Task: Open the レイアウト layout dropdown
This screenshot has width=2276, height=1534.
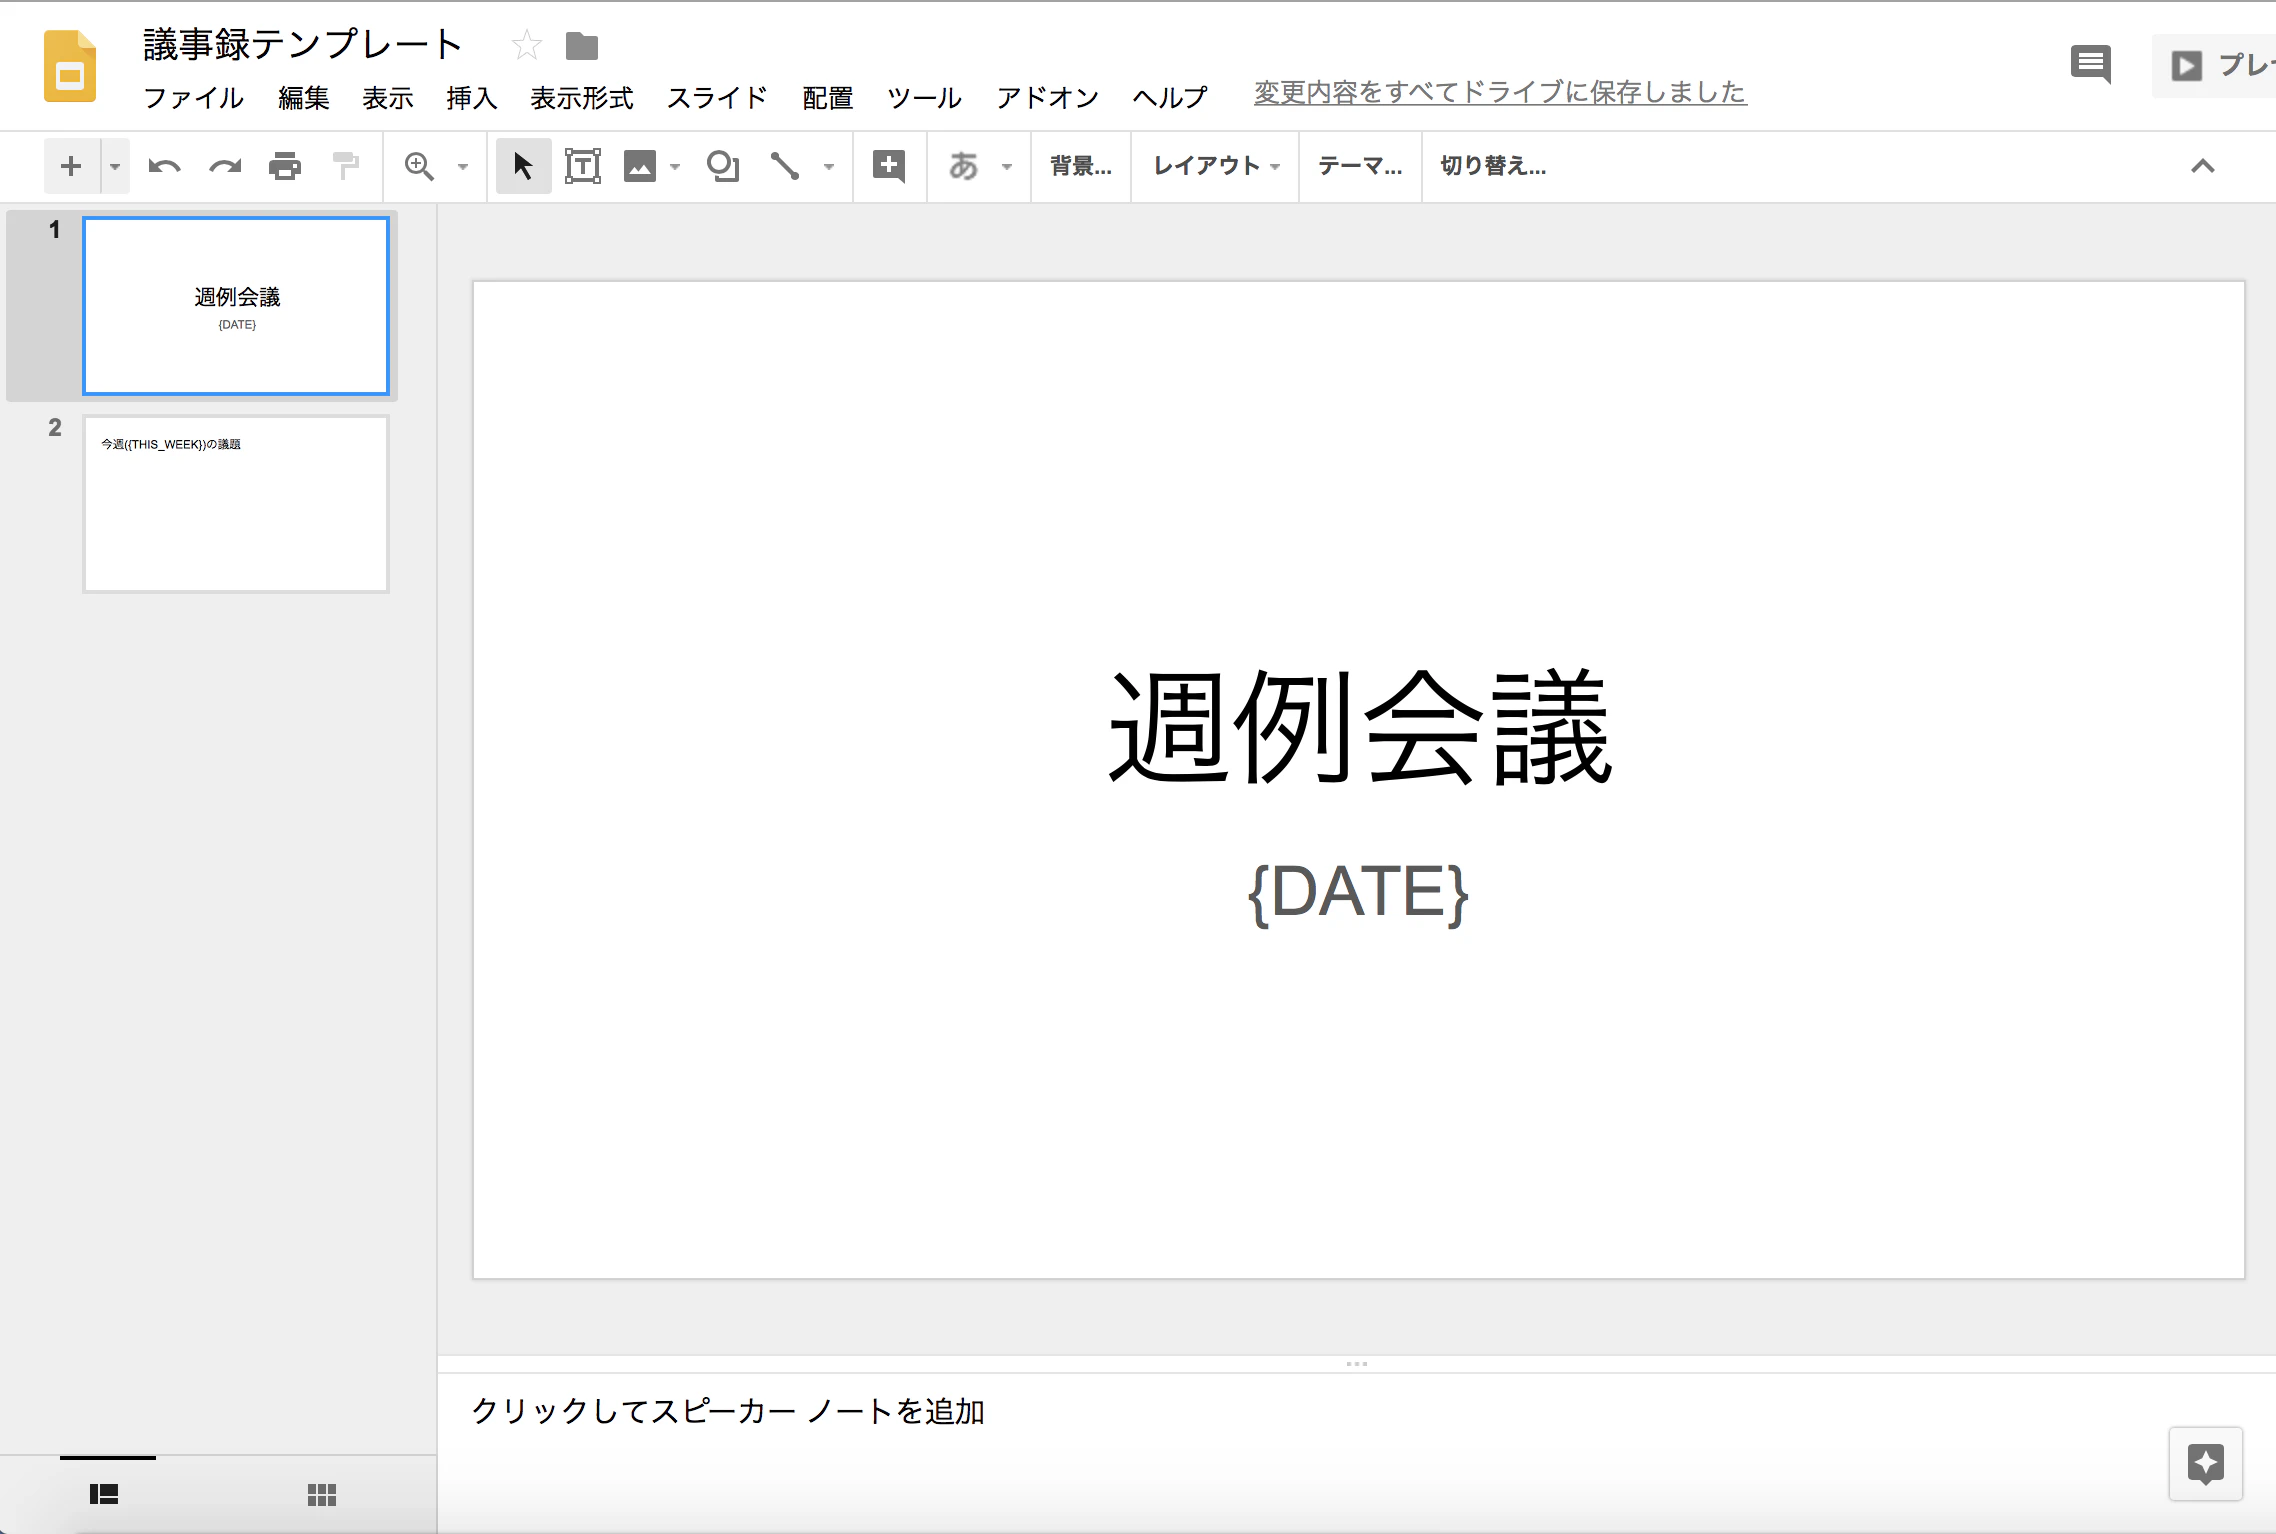Action: [x=1216, y=166]
